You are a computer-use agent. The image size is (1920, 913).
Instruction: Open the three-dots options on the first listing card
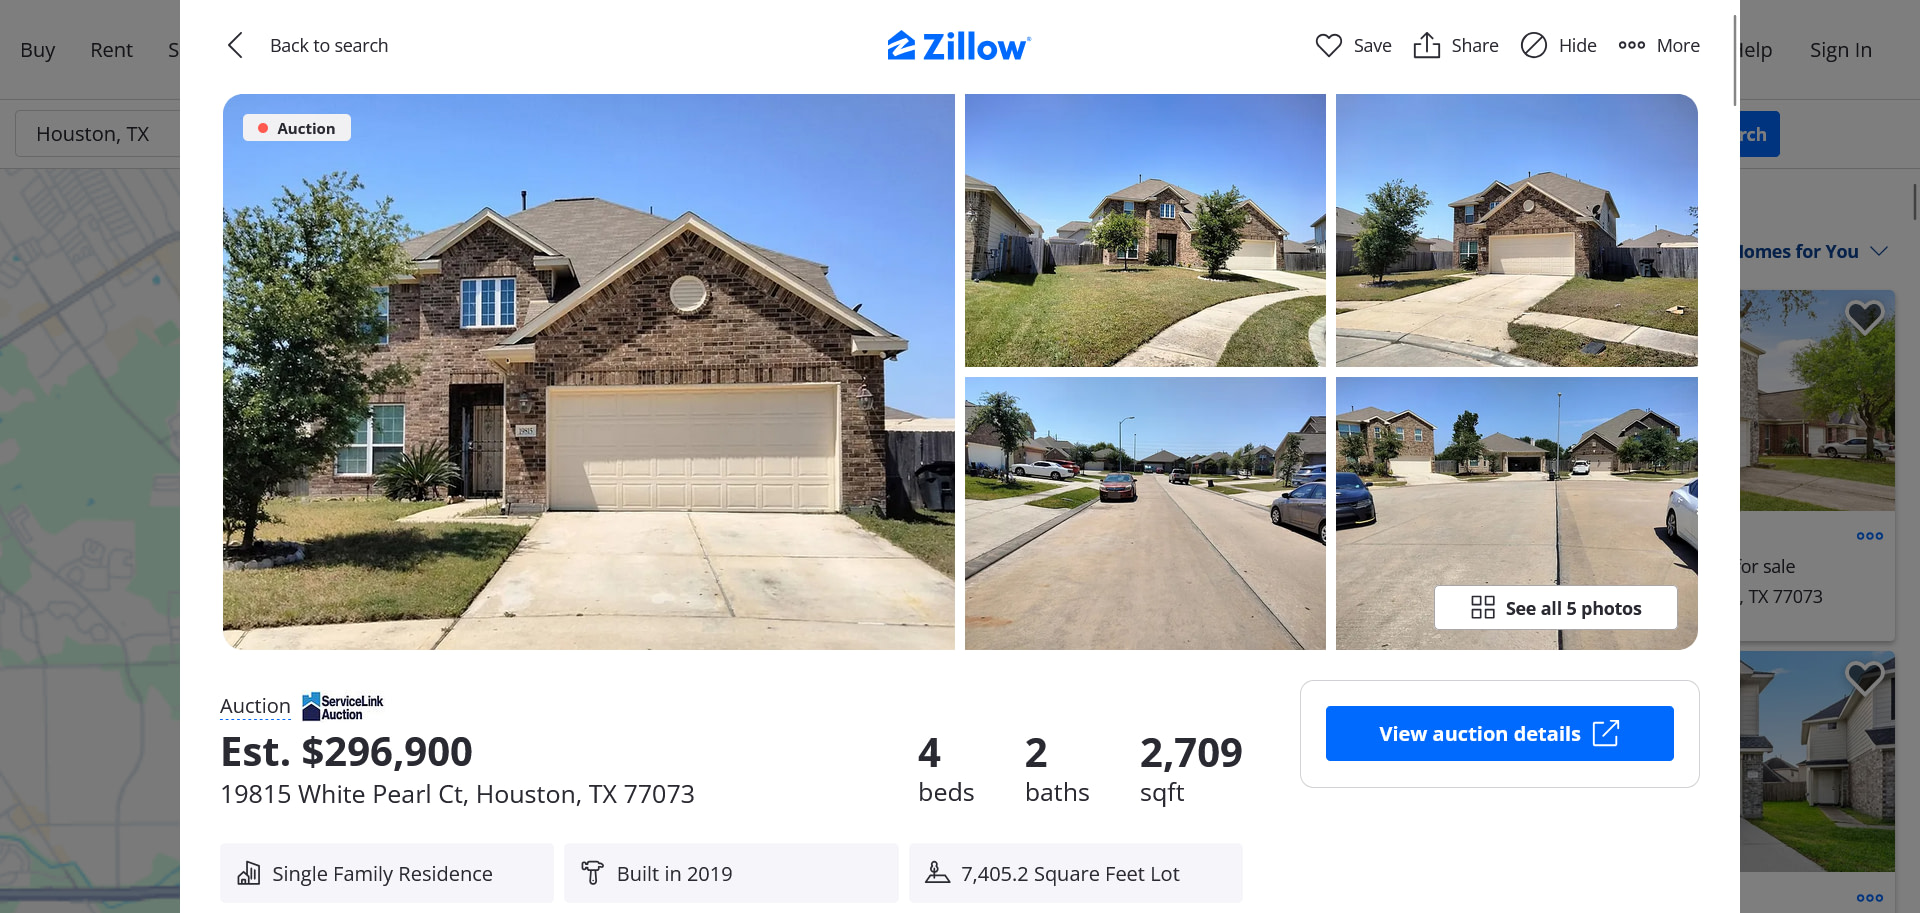[x=1869, y=536]
